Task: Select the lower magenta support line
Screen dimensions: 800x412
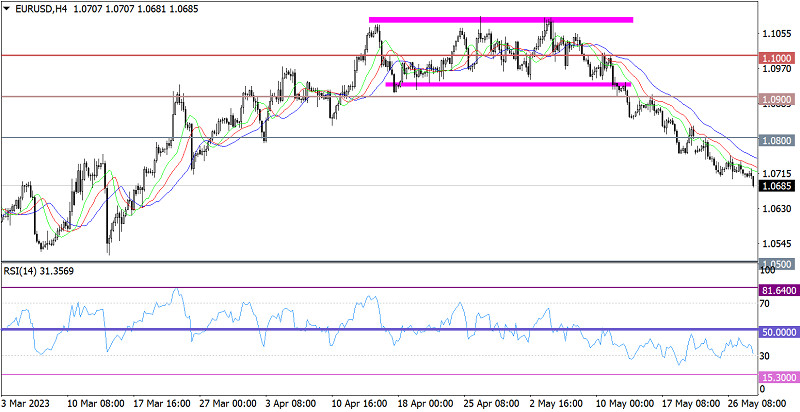Action: tap(500, 85)
